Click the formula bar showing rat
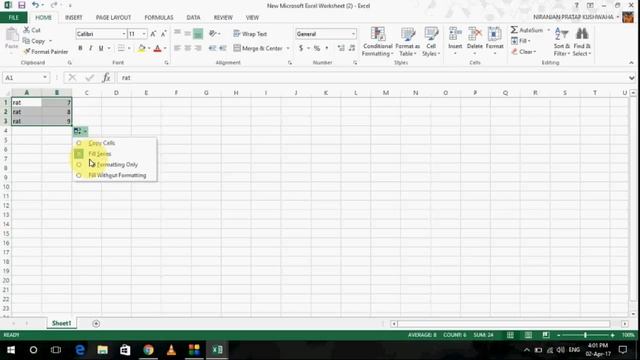640x360 pixels. [371, 78]
